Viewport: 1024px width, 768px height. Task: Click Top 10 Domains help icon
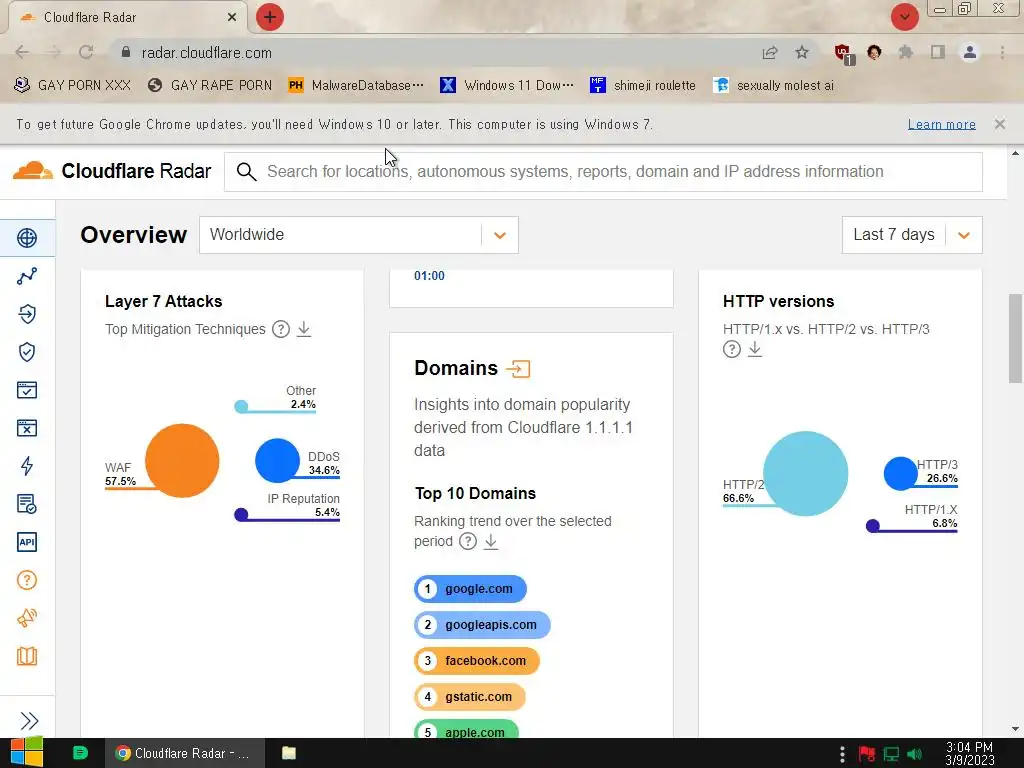pos(468,541)
